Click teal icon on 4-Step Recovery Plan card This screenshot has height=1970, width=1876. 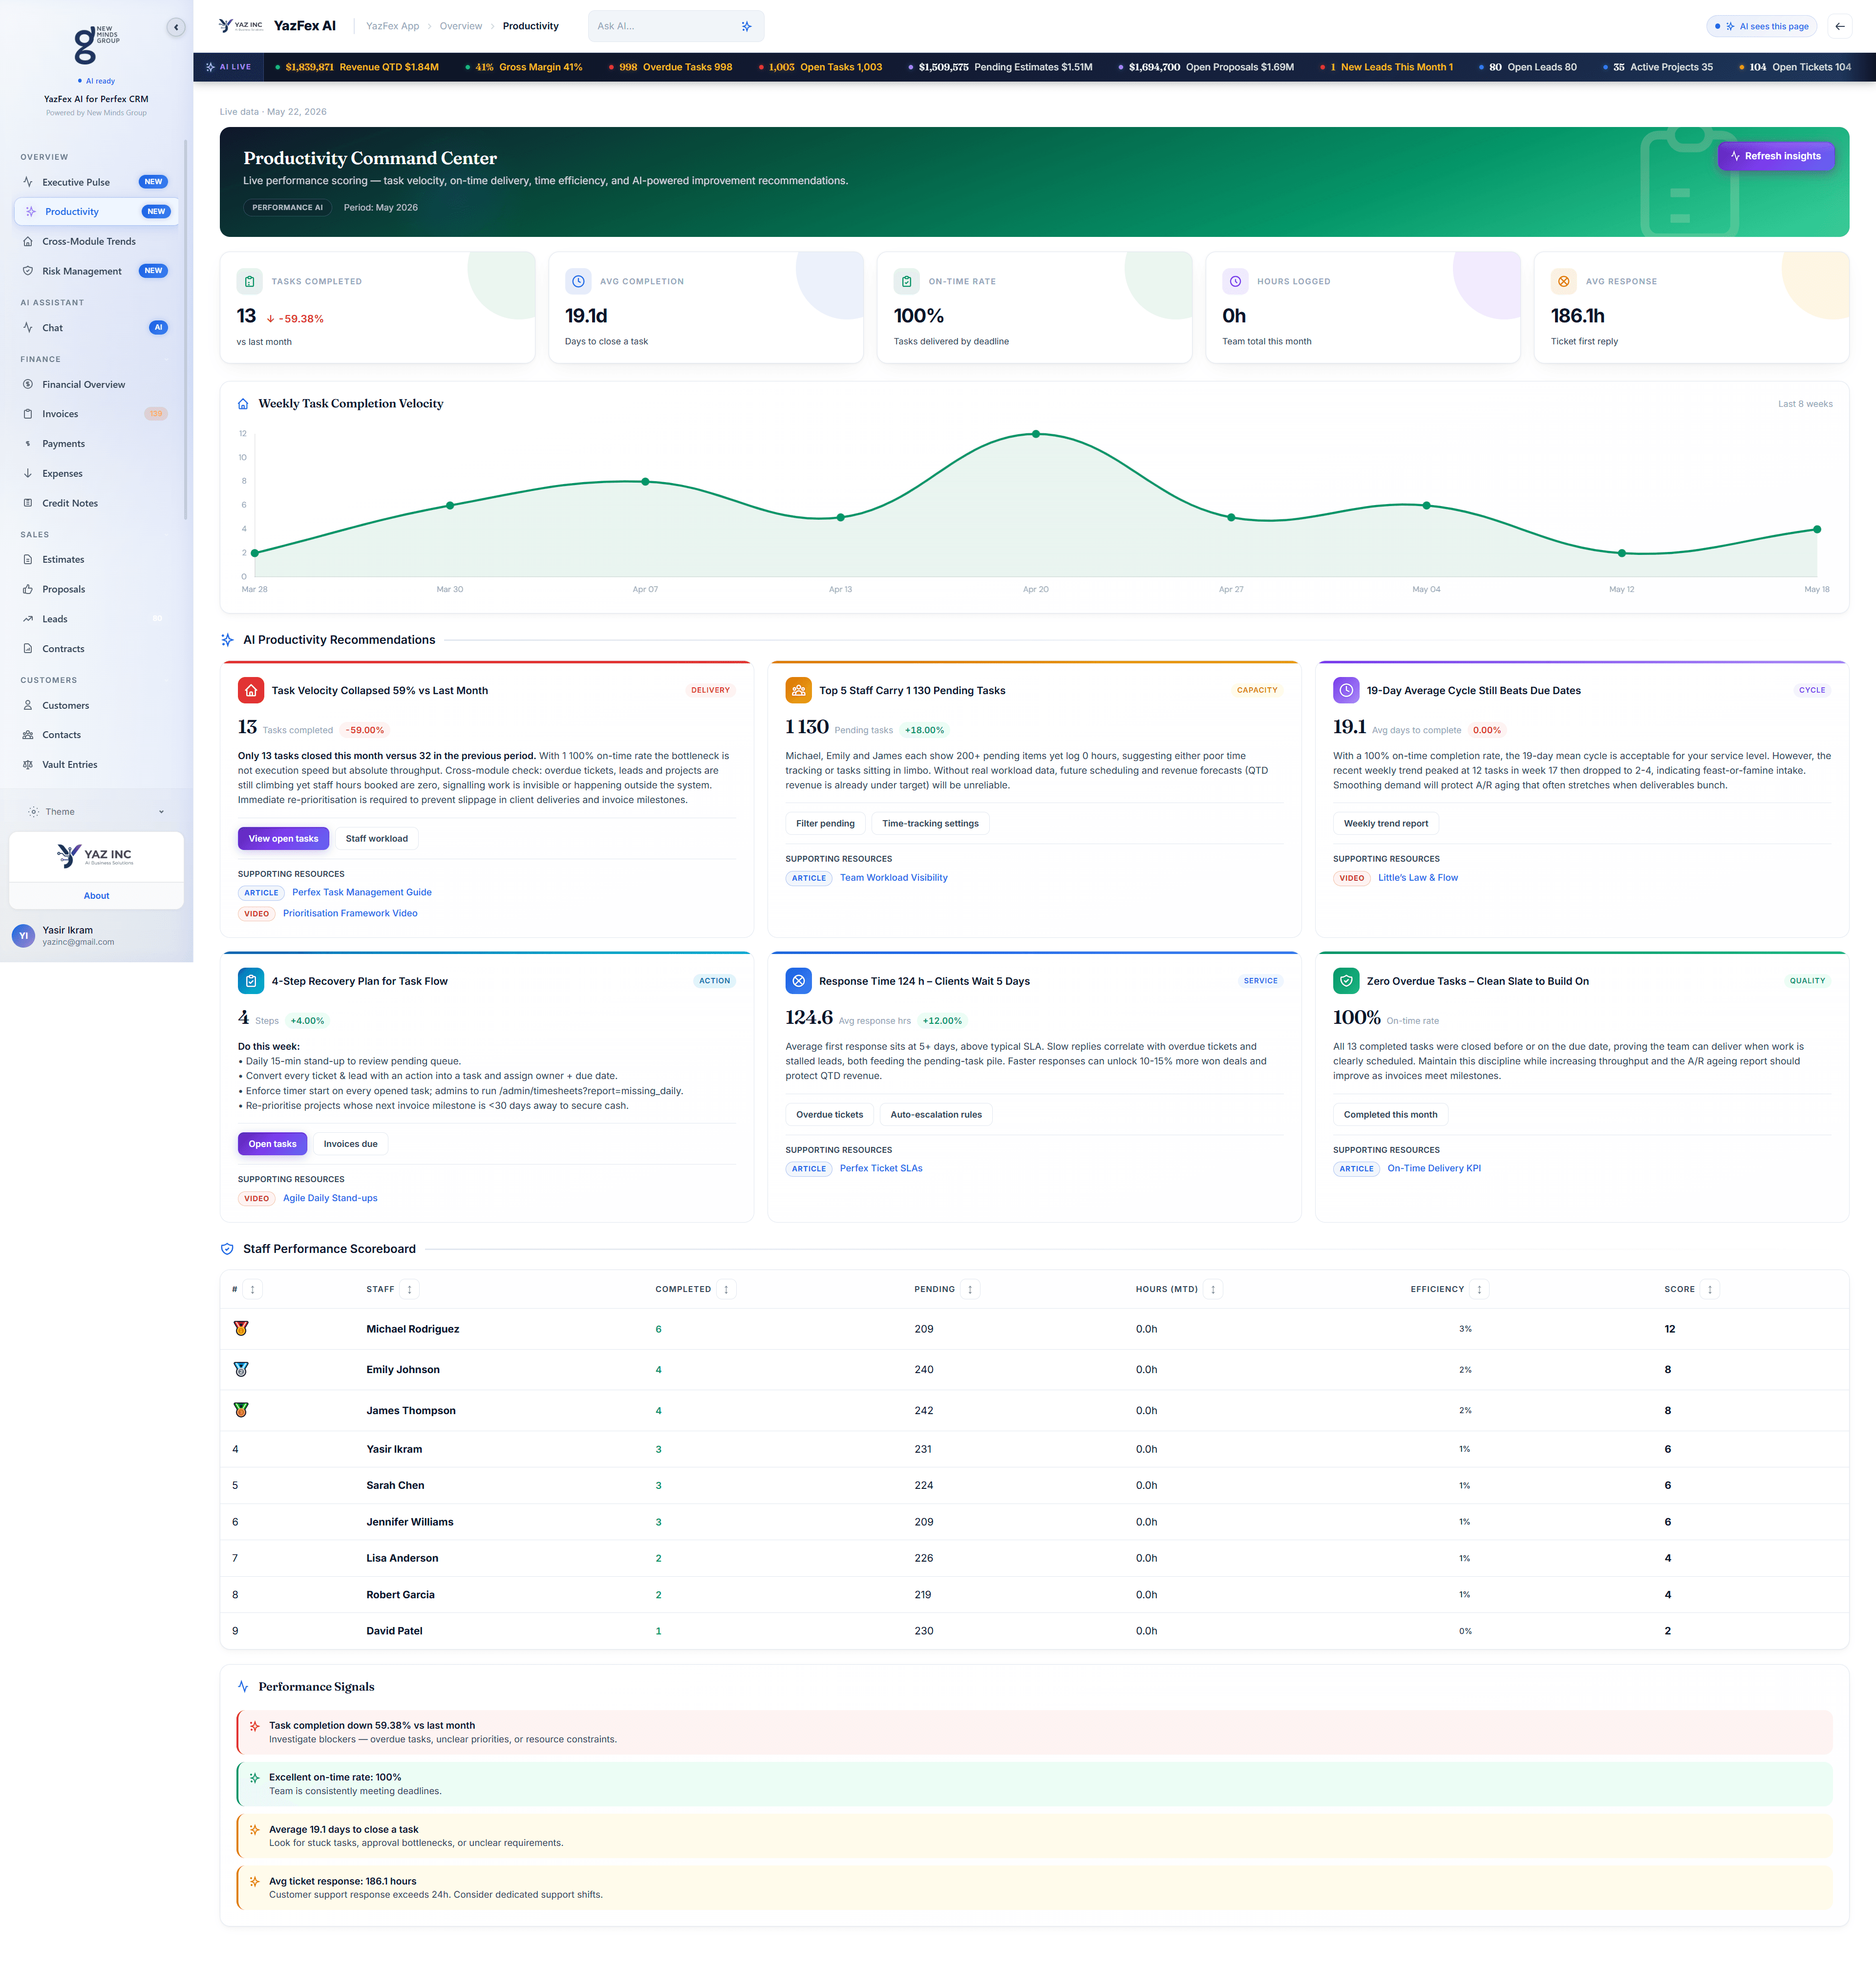click(251, 981)
